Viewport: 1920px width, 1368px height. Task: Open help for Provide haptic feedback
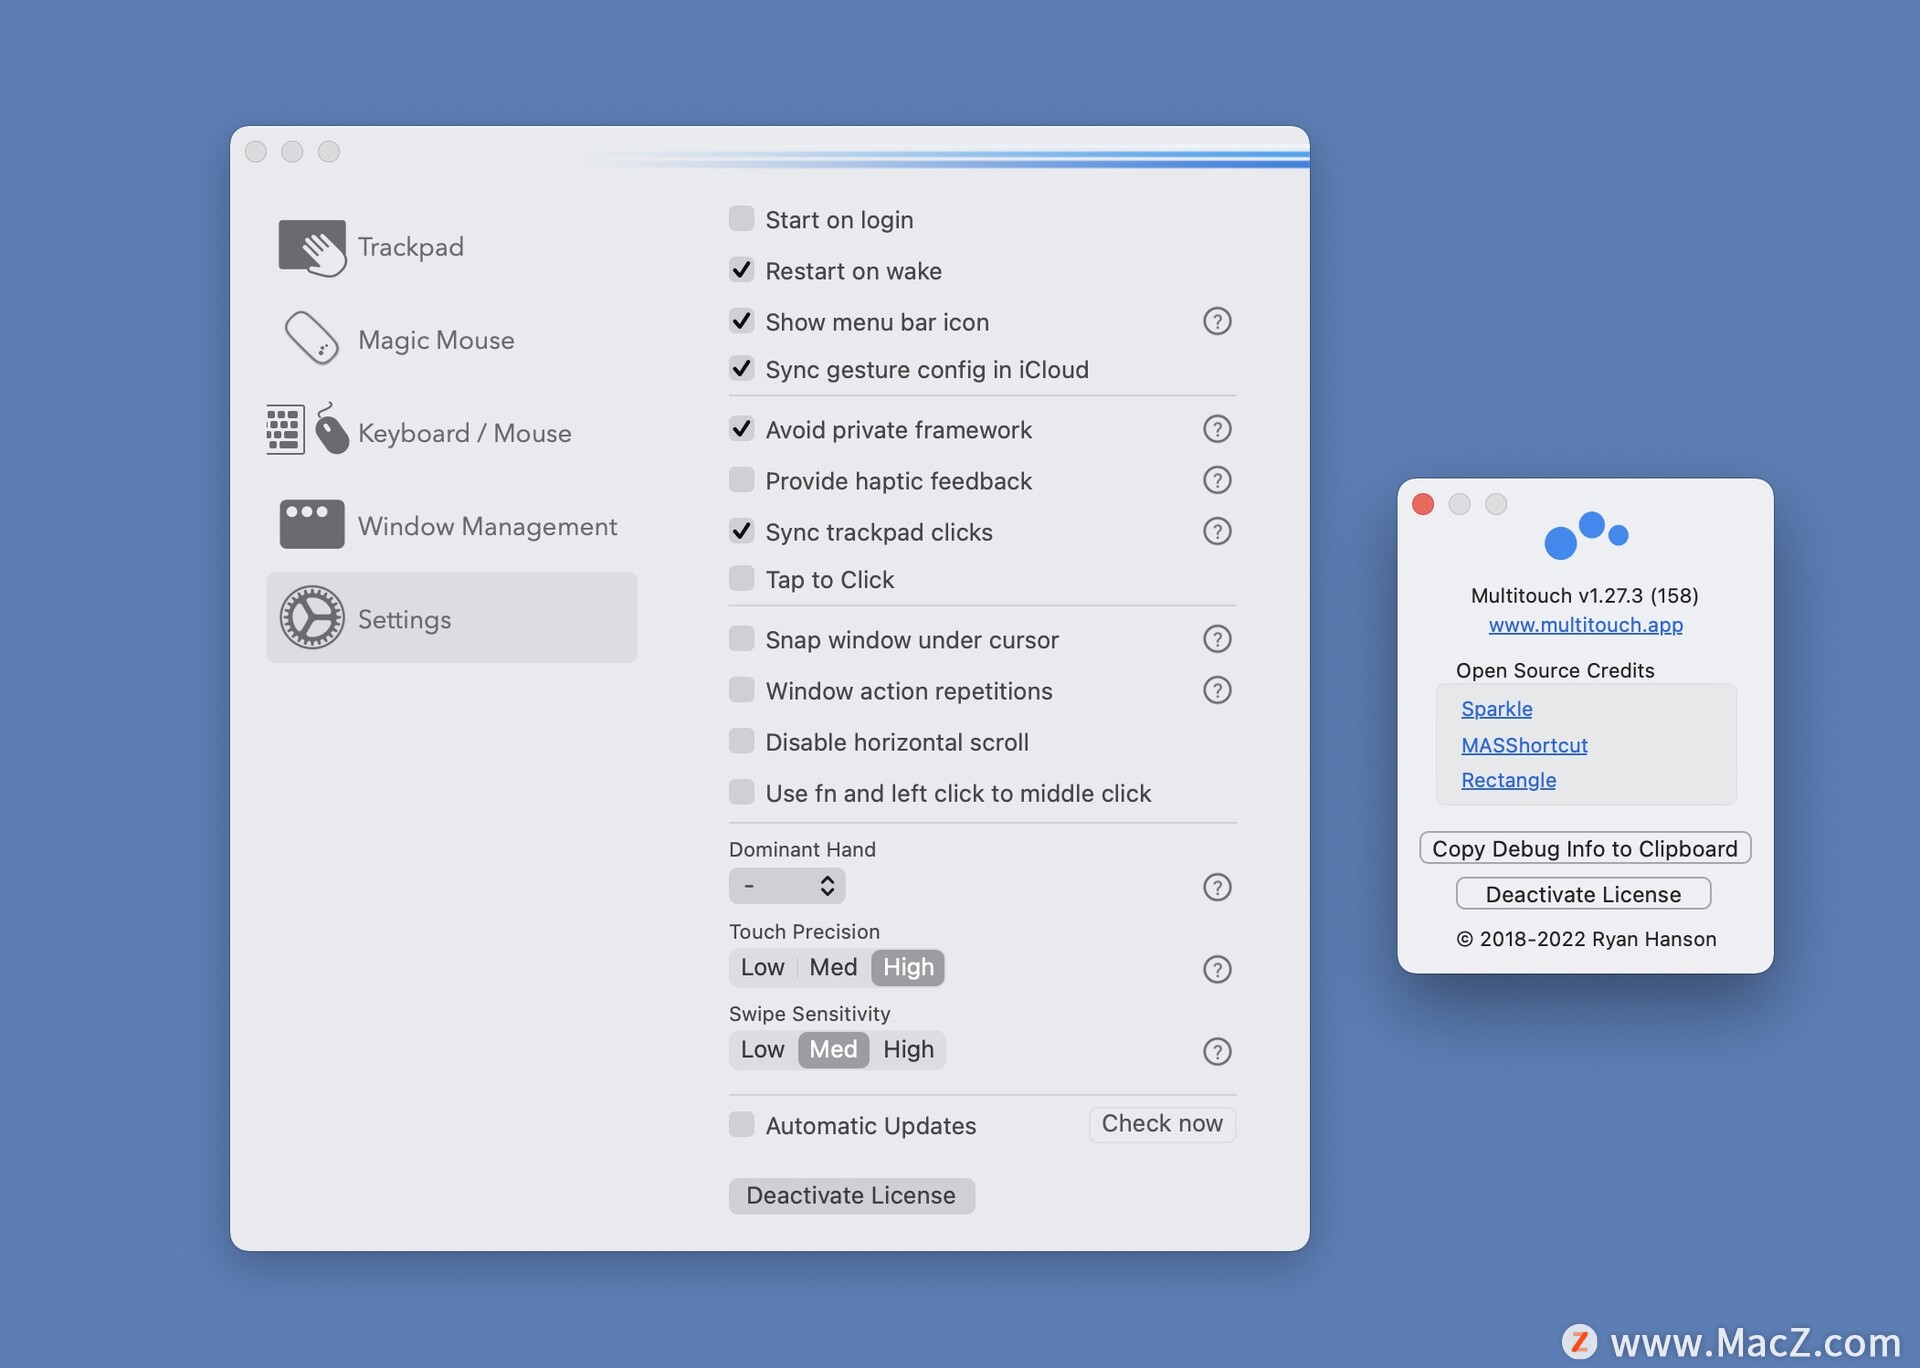coord(1216,480)
